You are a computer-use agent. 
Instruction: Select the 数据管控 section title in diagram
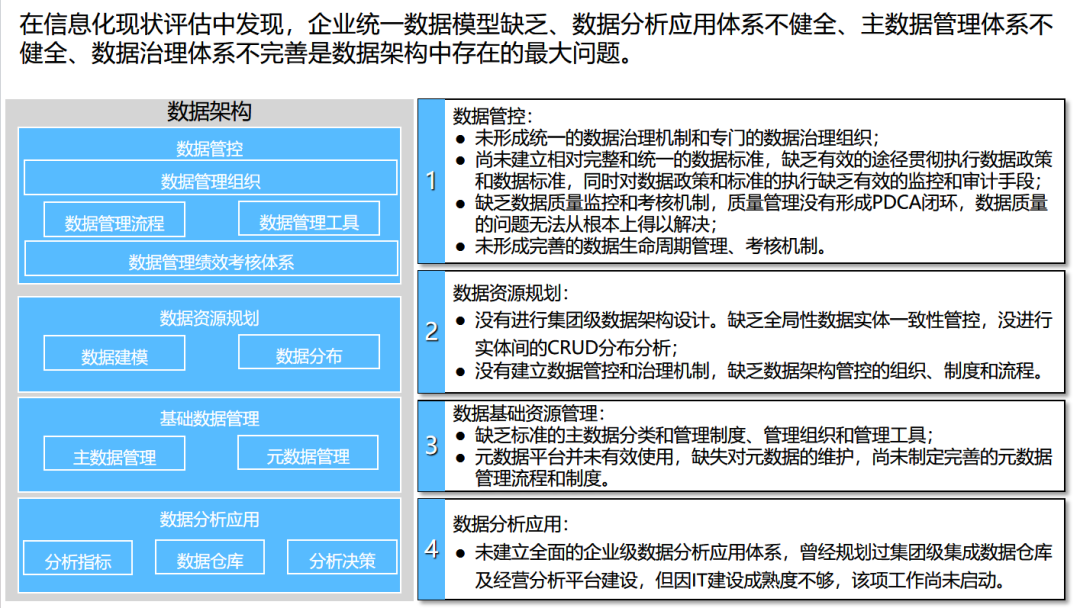(209, 148)
